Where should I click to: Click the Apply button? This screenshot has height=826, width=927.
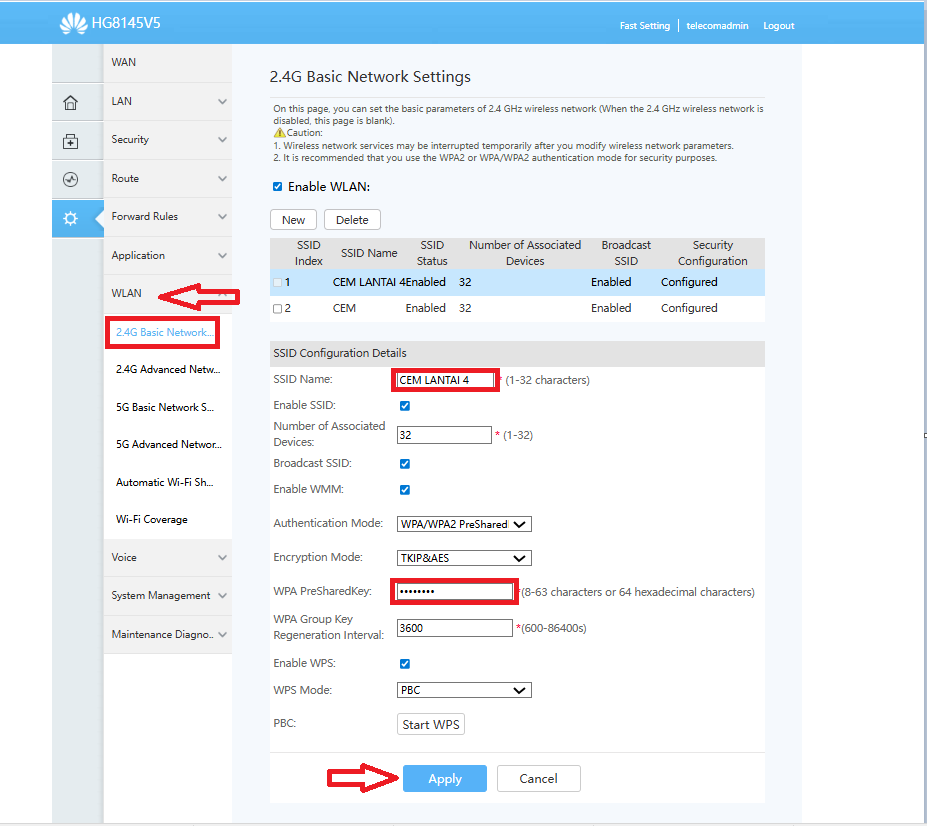coord(444,778)
